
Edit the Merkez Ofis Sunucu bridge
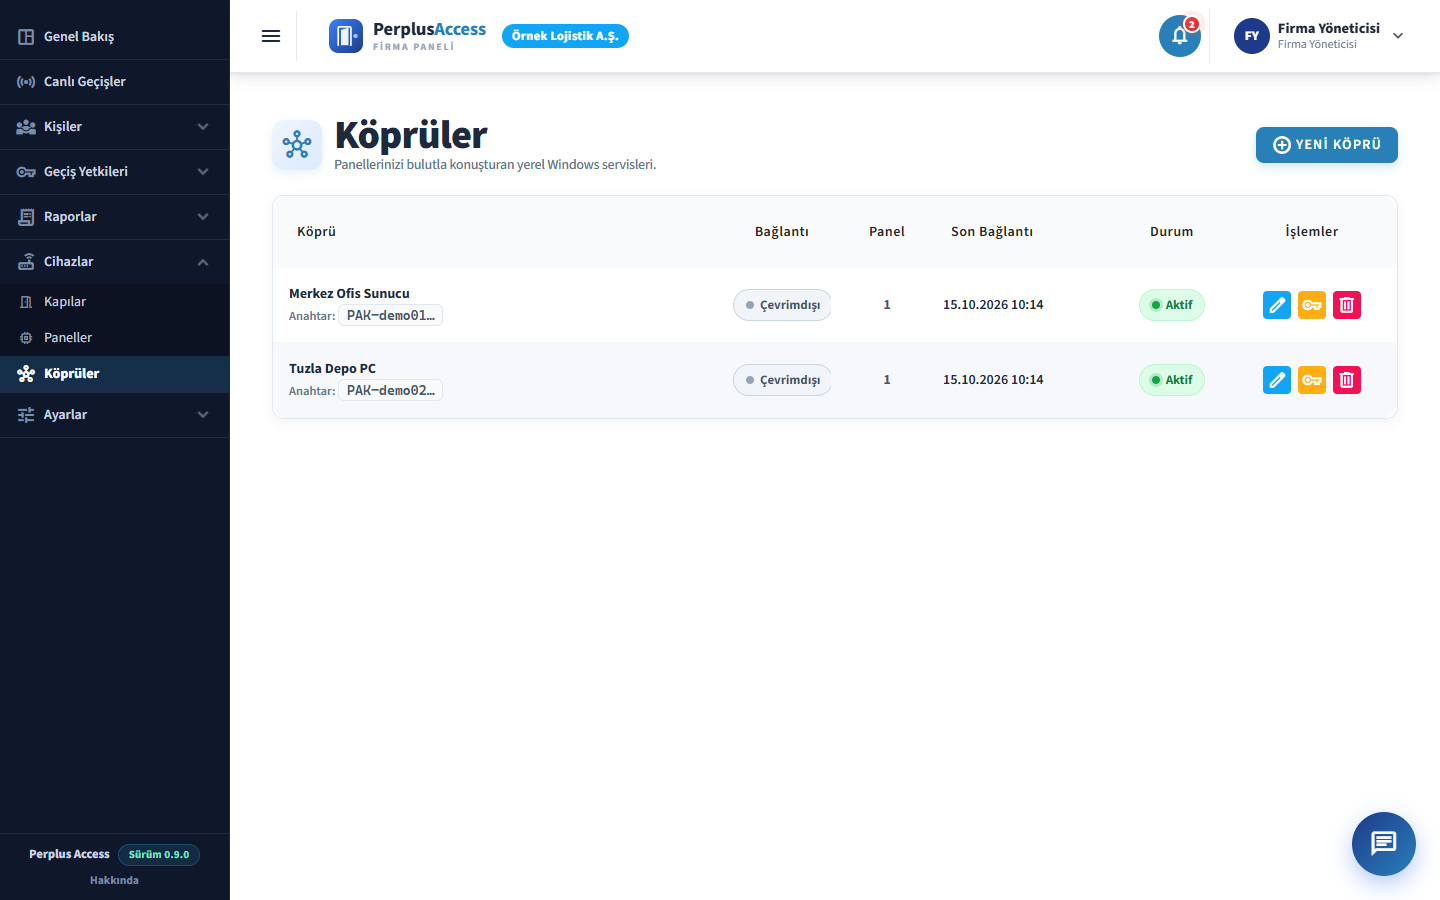point(1277,305)
